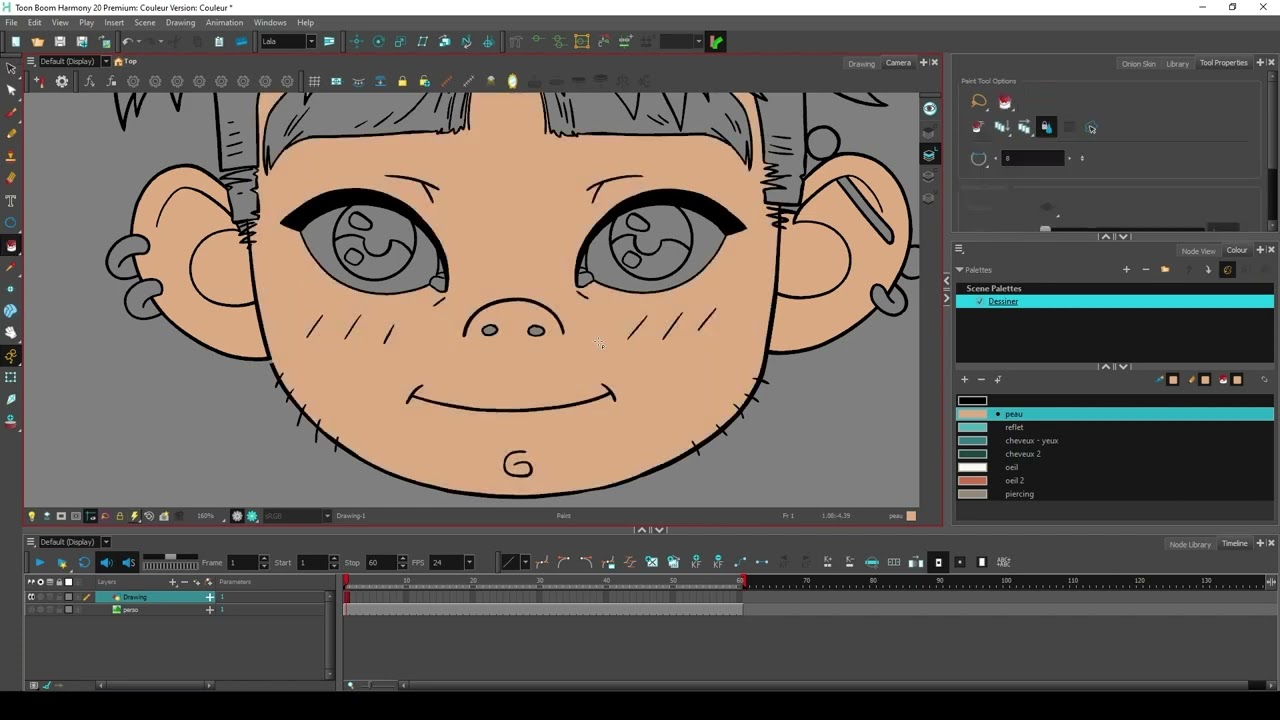1280x720 pixels.
Task: Open the Lala workspace dropdown
Action: (x=311, y=42)
